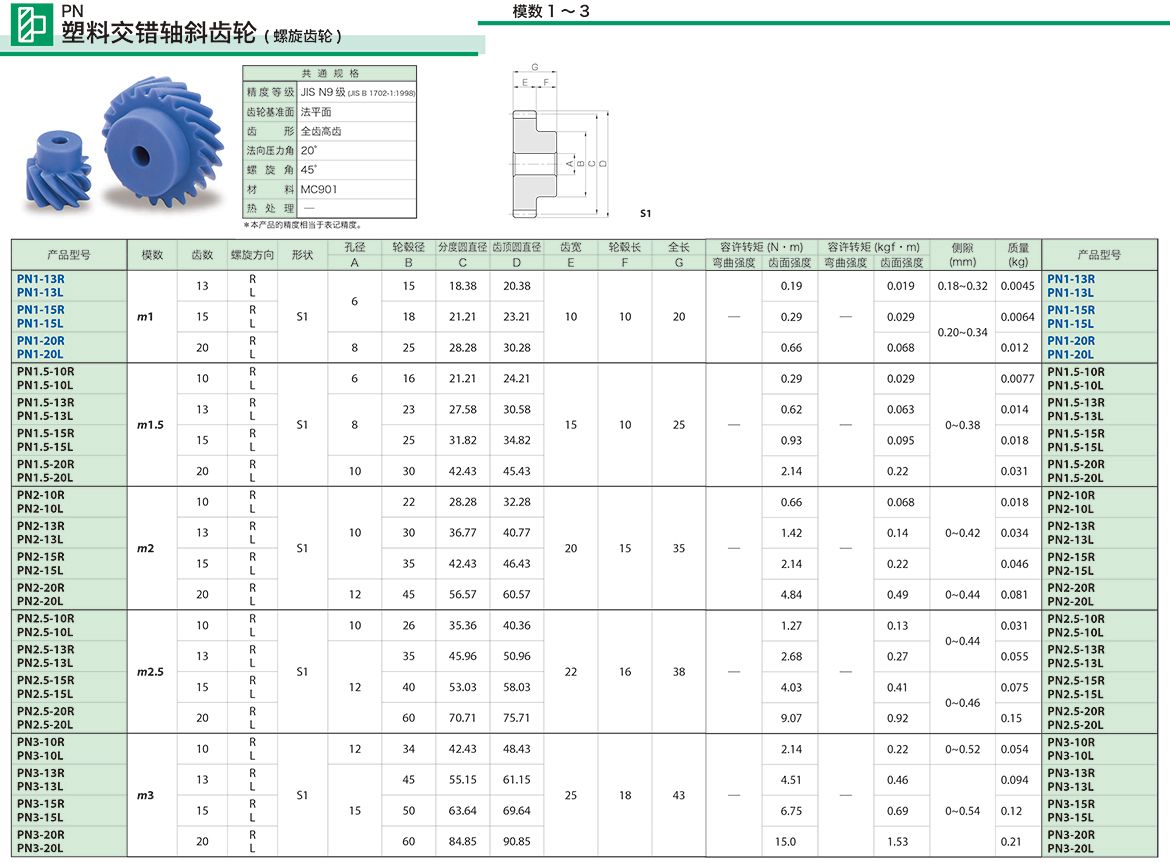Select the 齿顶圆直径 column header
Viewport: 1170px width, 863px height.
tap(517, 247)
